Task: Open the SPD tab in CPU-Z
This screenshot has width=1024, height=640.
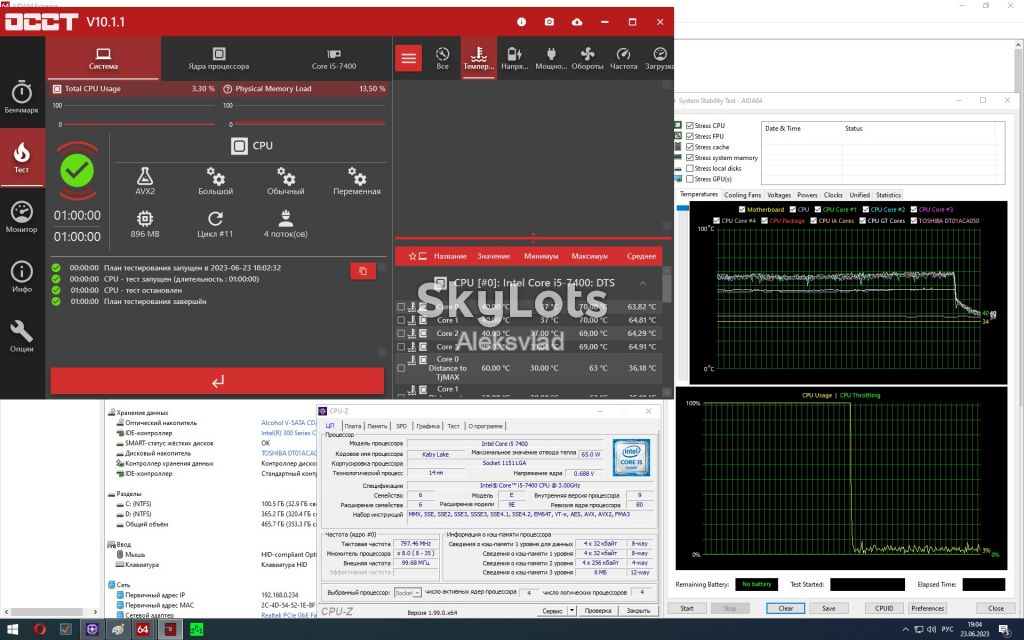Action: [401, 426]
